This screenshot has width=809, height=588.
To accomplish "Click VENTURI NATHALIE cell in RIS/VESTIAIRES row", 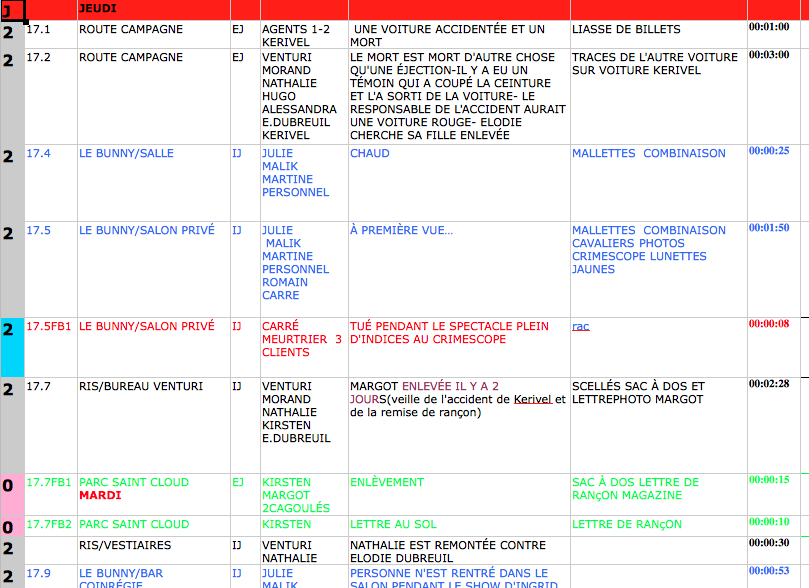I will 304,550.
